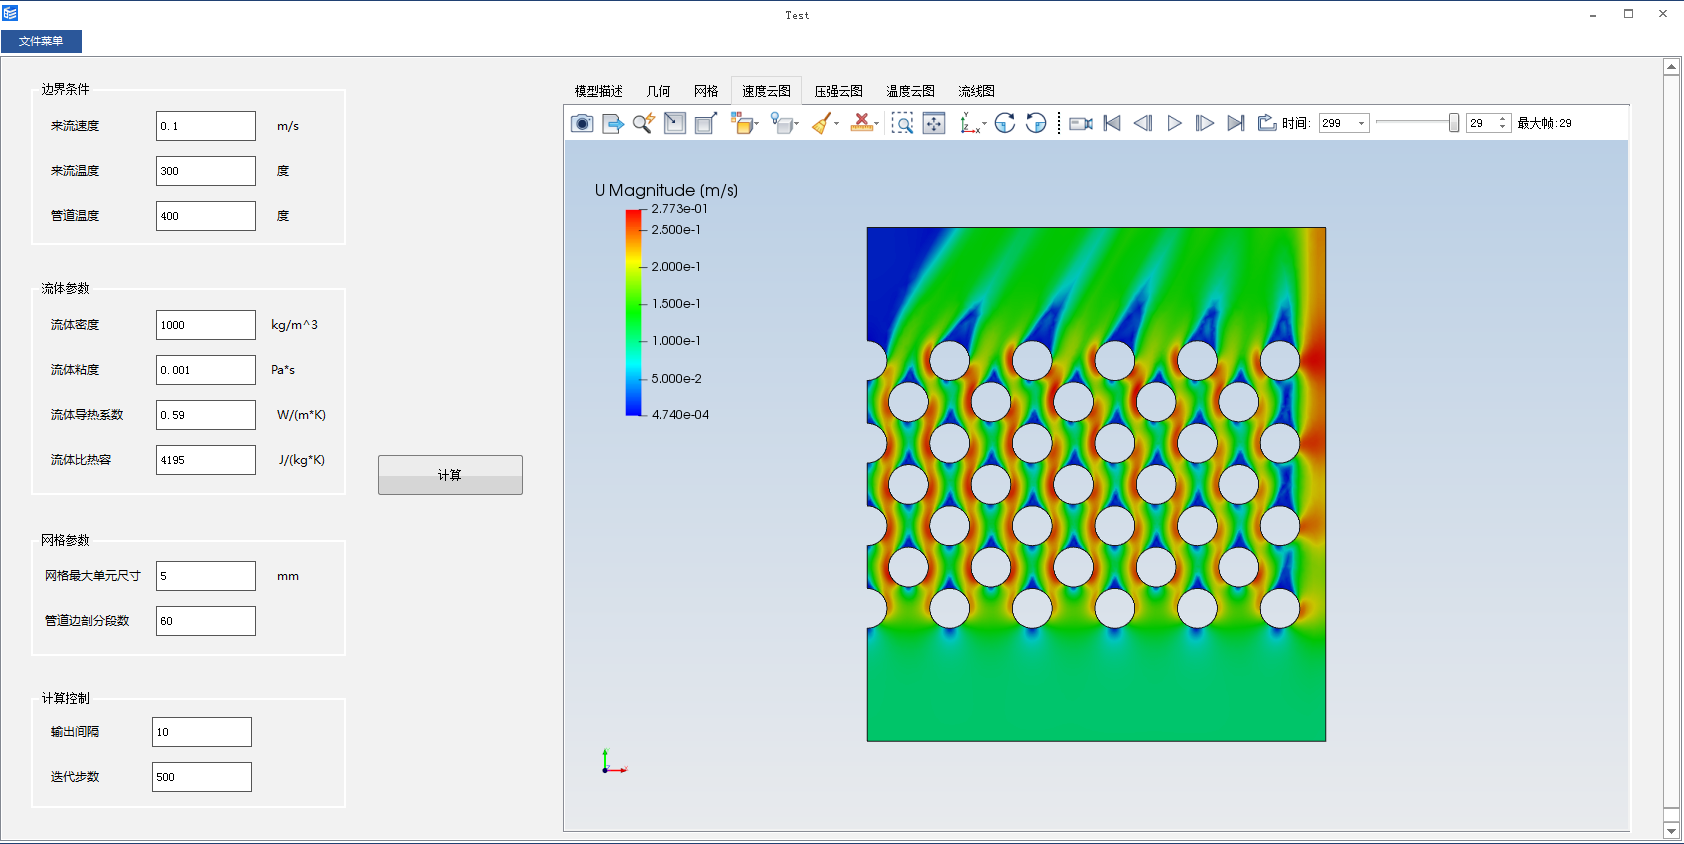
Task: Rotate view counterclockwise icon
Action: (x=1036, y=123)
